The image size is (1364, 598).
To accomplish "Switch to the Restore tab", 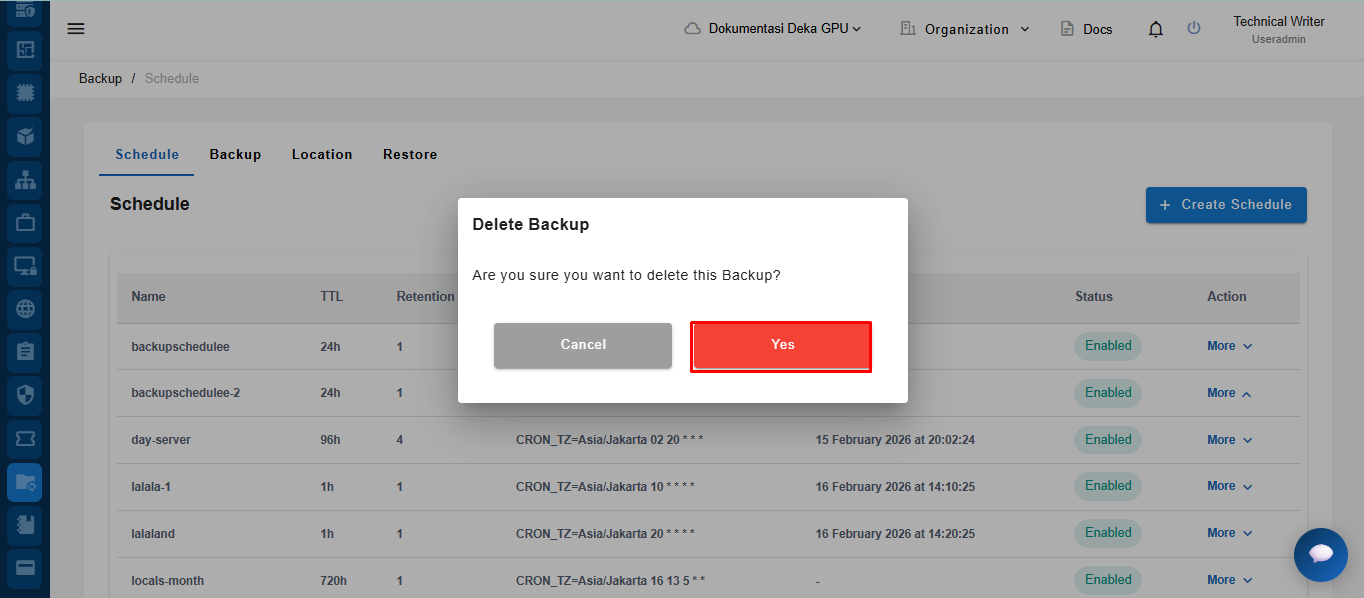I will click(x=410, y=154).
